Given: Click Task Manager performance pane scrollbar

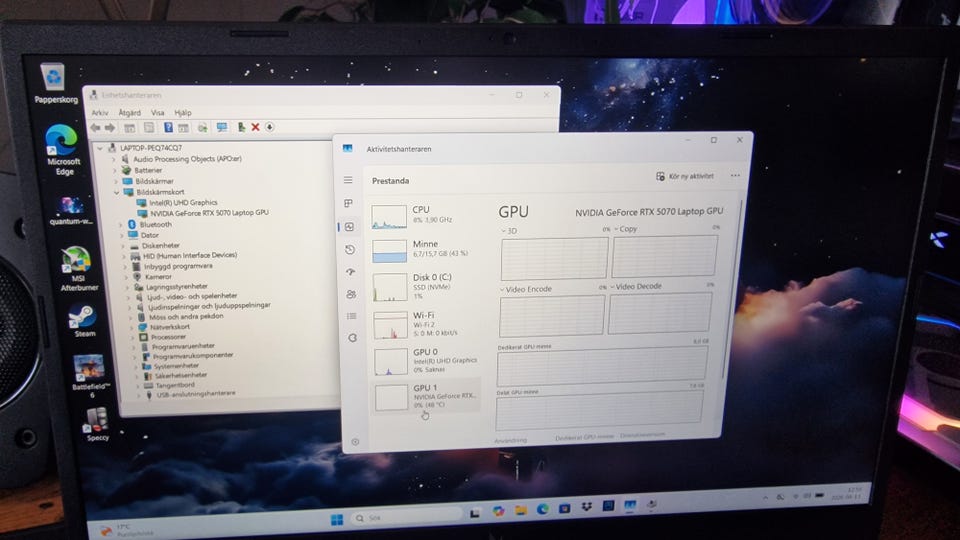Looking at the screenshot, I should [732, 288].
